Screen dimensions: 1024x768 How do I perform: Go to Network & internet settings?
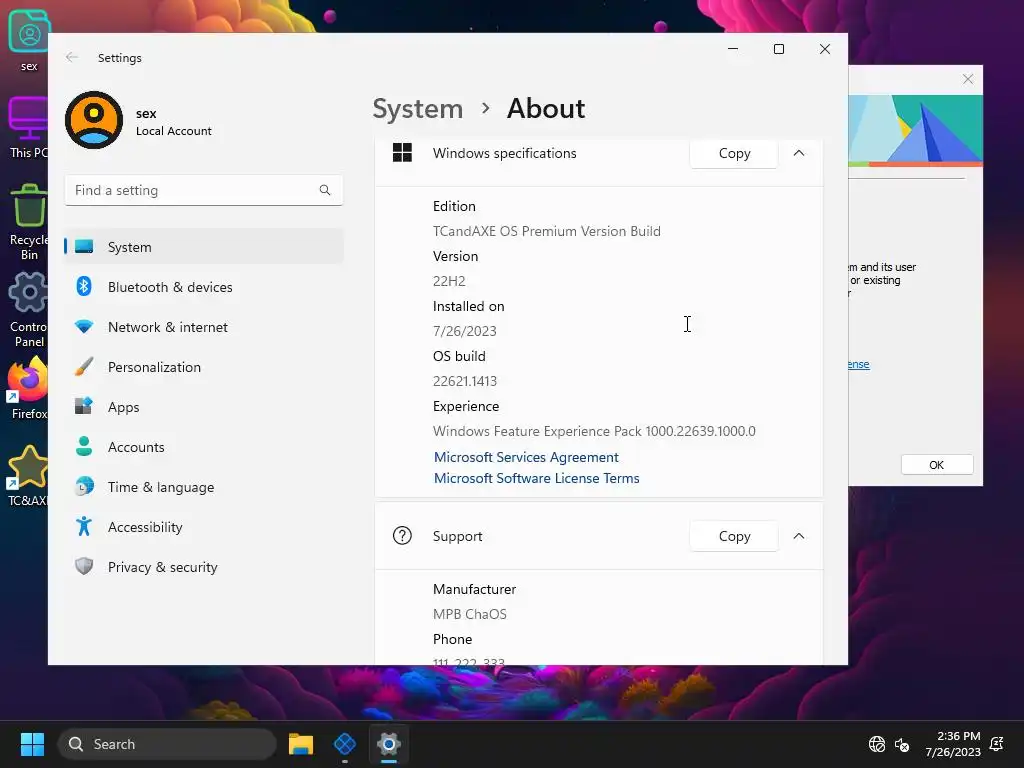[x=204, y=327]
